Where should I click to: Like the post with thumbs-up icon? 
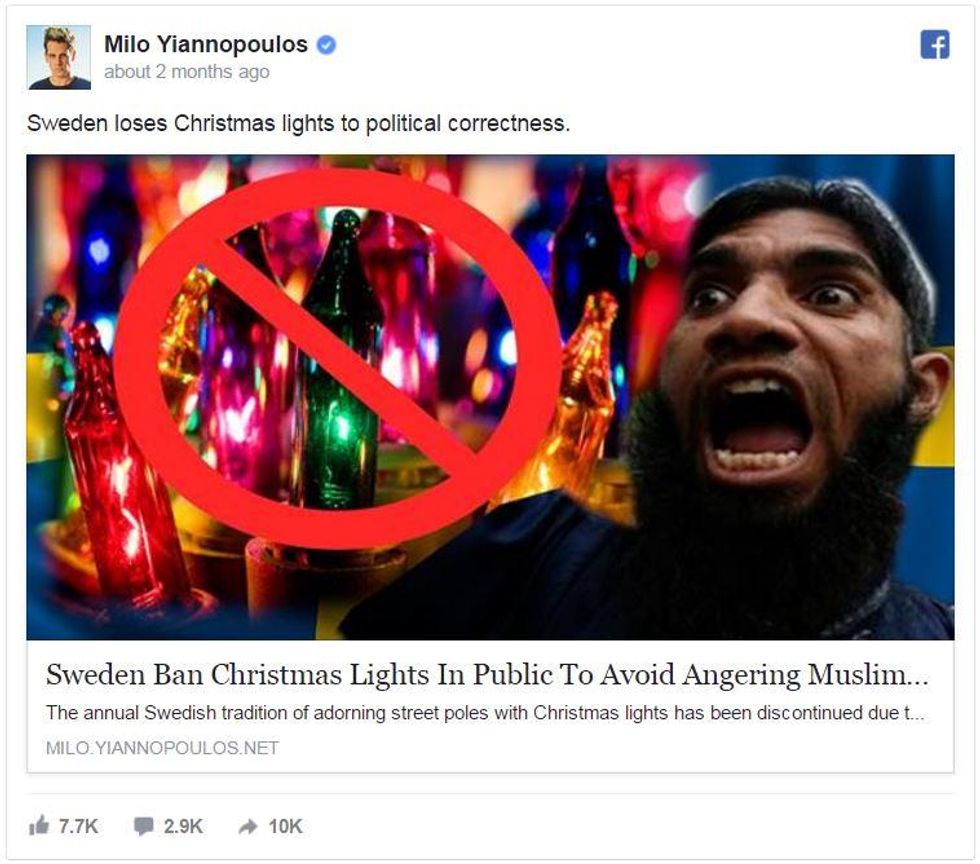coord(39,825)
